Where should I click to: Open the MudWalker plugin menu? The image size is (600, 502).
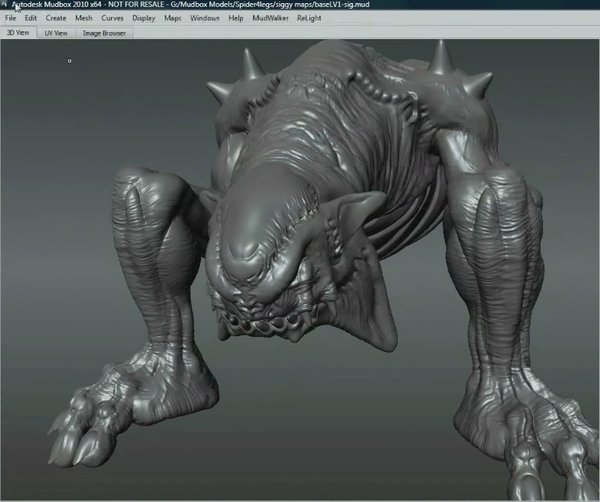[269, 18]
